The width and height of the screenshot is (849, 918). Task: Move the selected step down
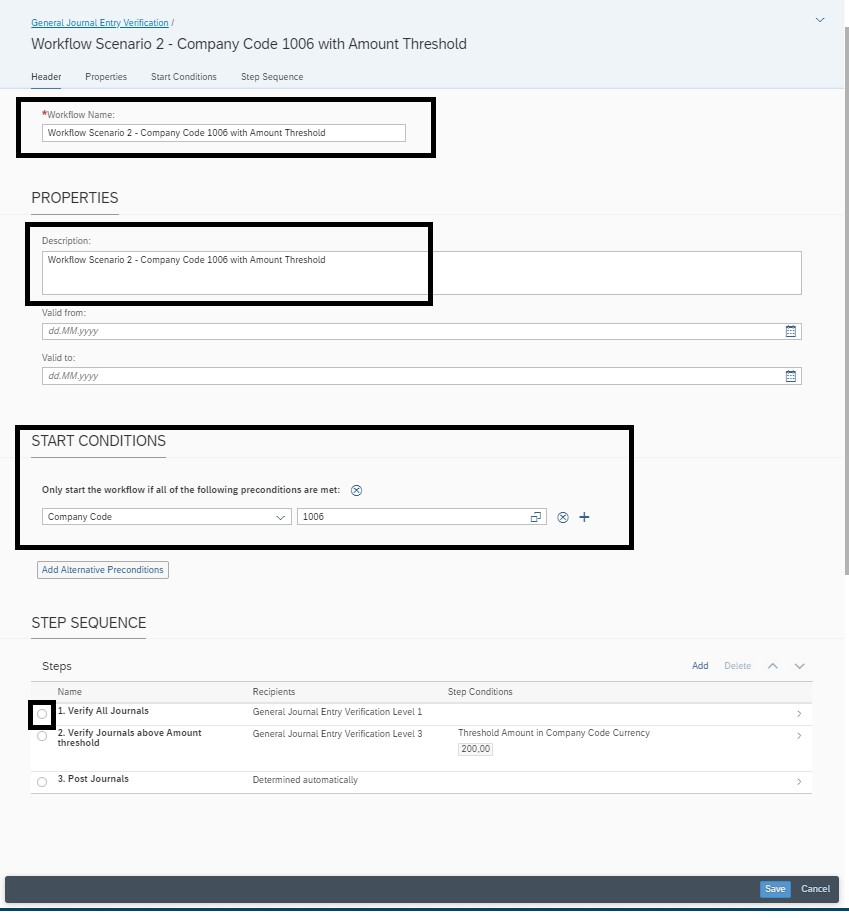tap(800, 666)
